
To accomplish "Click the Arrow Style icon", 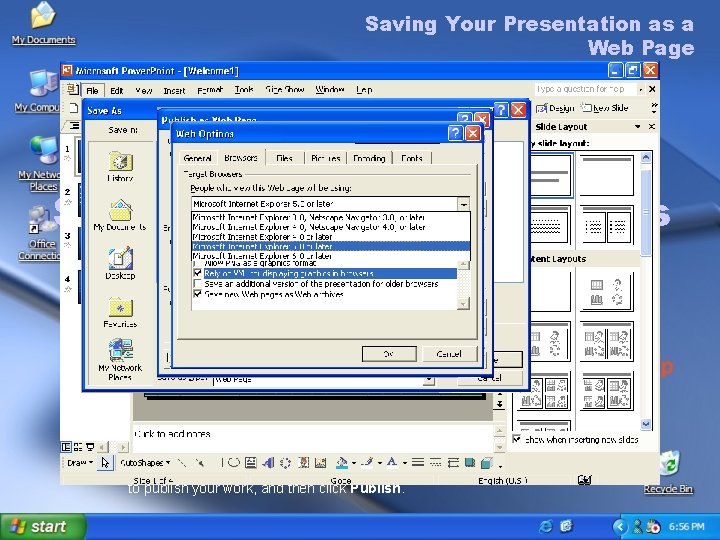I will (453, 462).
